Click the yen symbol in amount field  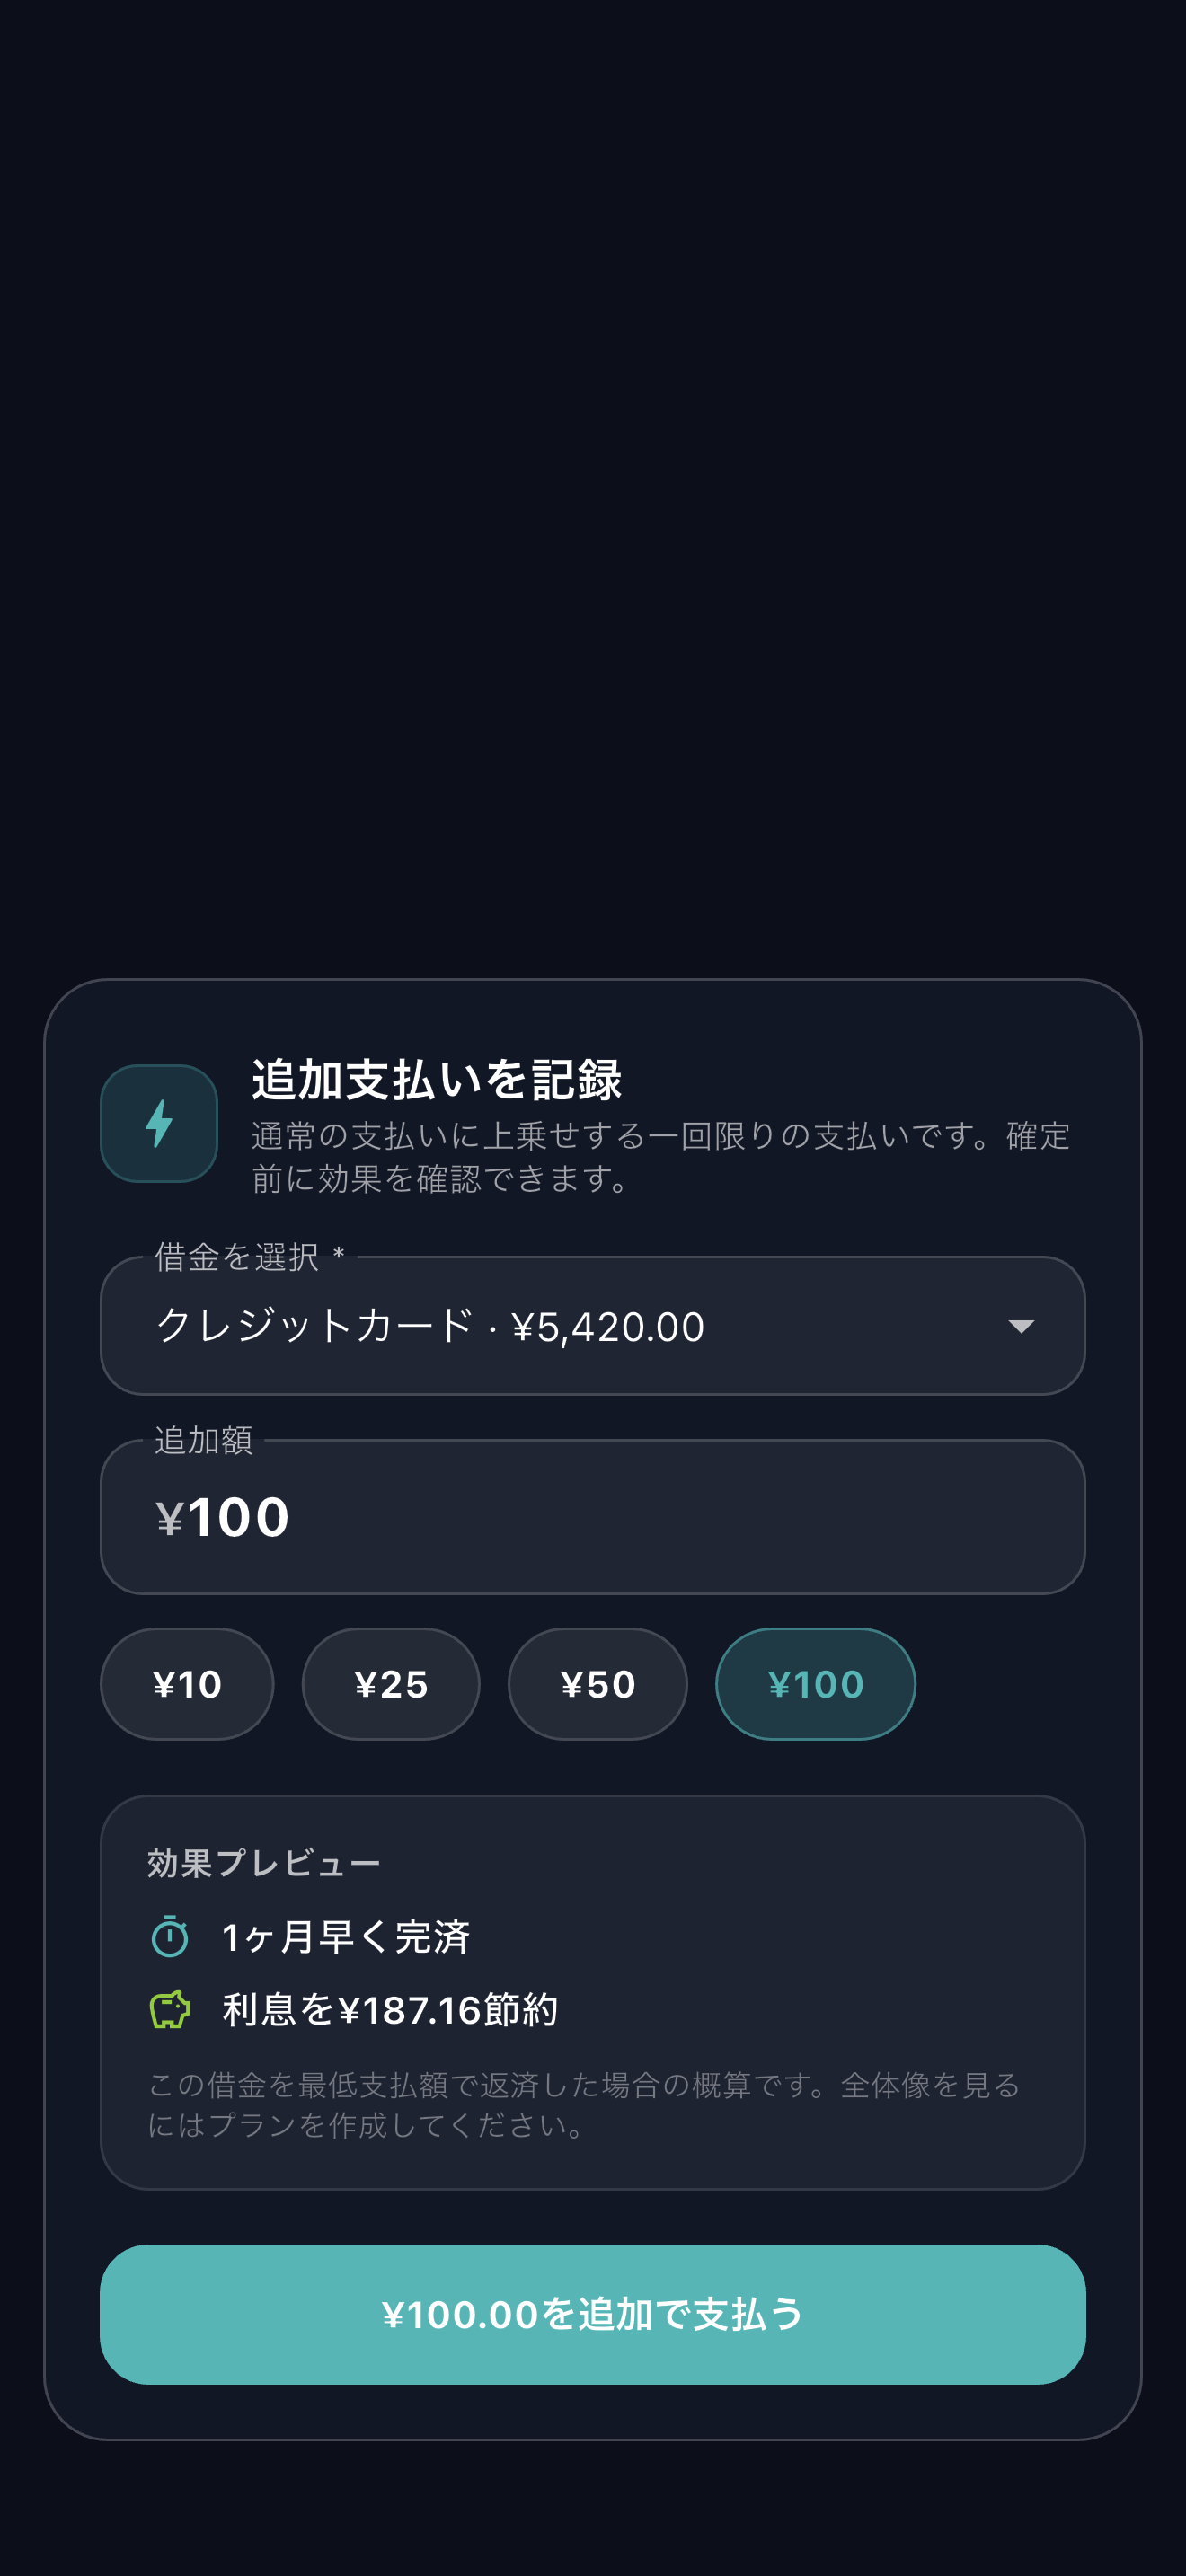169,1518
